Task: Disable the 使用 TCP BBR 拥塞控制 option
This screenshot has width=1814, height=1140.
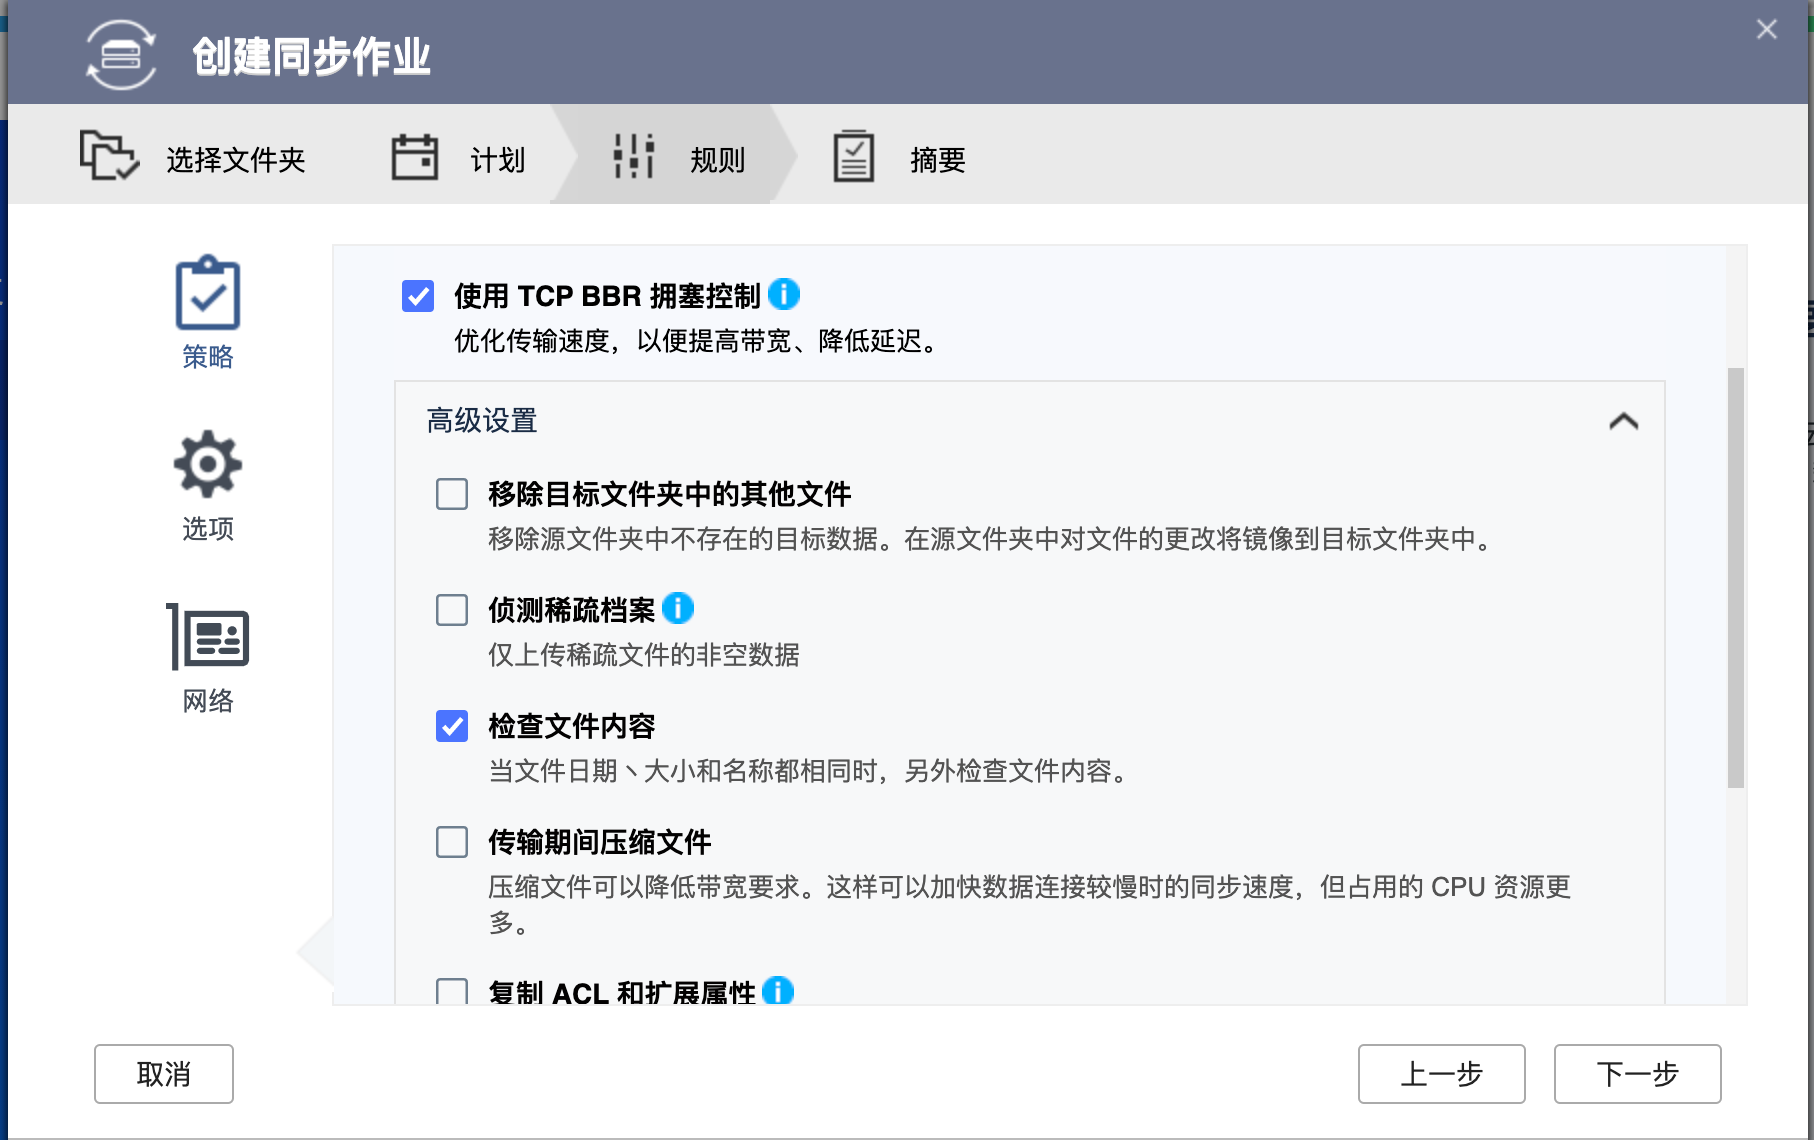Action: [x=418, y=296]
